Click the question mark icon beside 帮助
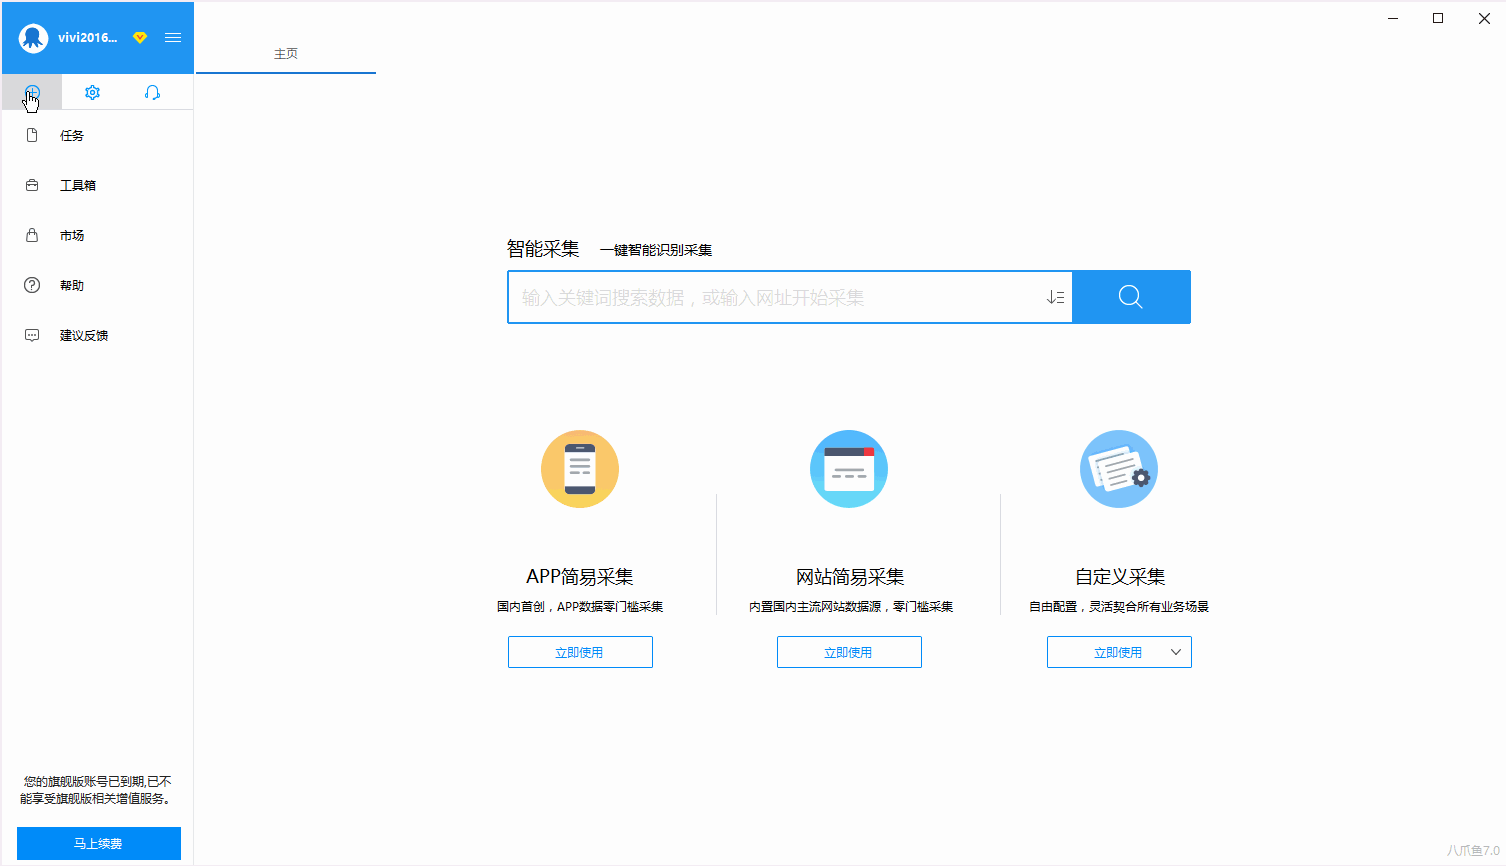1506x866 pixels. pos(32,285)
